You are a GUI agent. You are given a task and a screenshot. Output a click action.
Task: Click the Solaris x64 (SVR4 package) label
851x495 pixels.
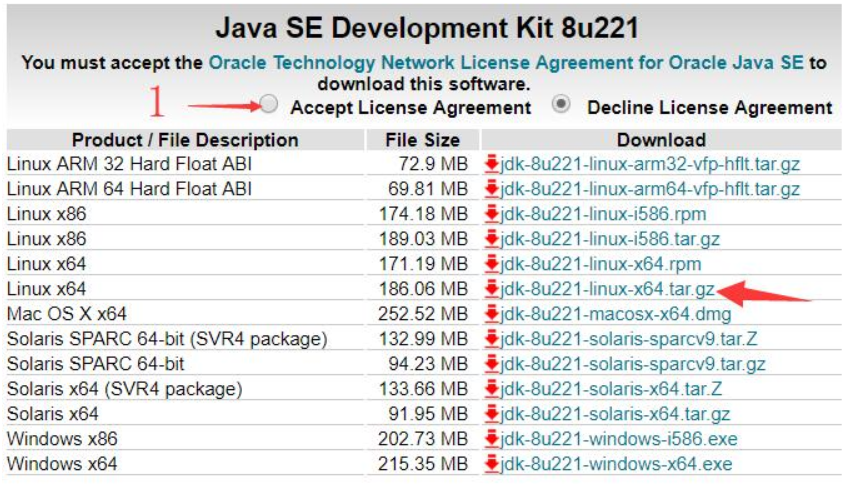click(124, 389)
